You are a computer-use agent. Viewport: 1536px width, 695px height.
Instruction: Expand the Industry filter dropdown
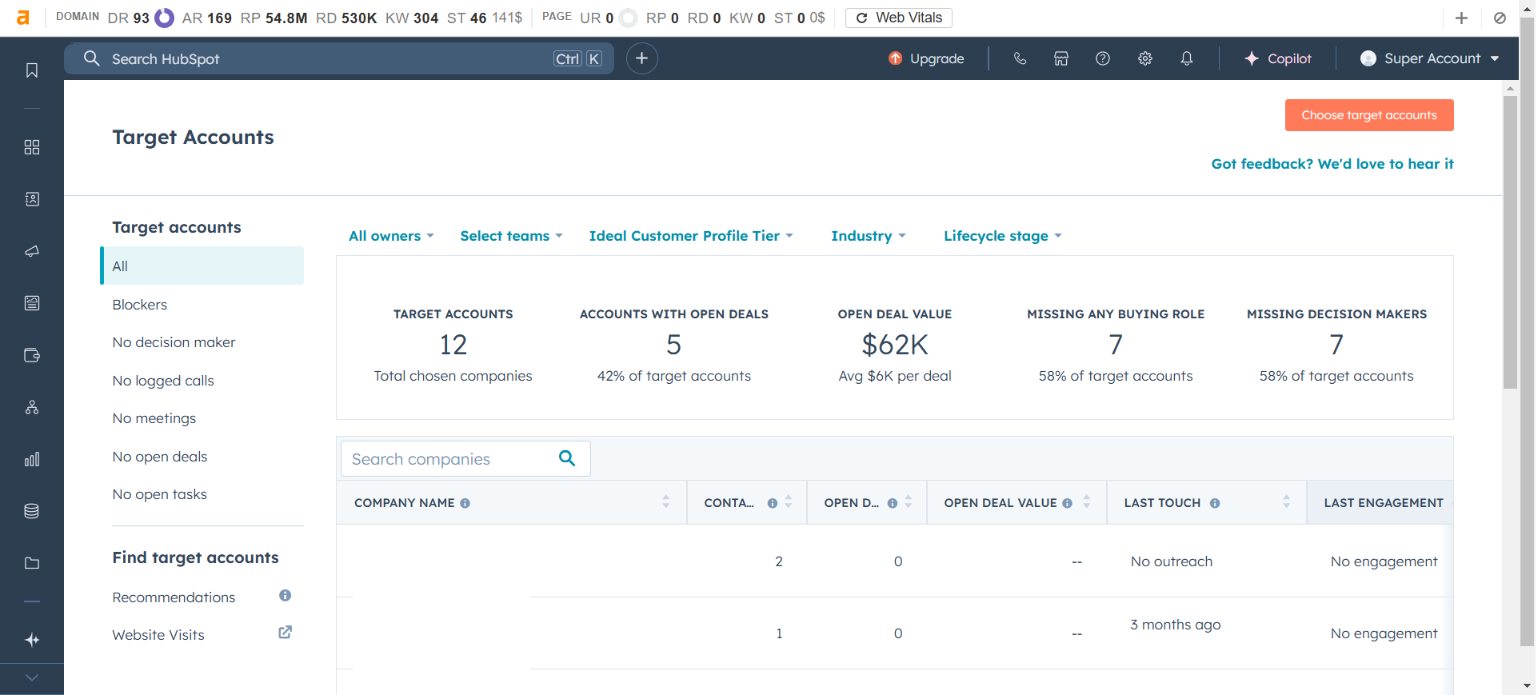point(868,236)
